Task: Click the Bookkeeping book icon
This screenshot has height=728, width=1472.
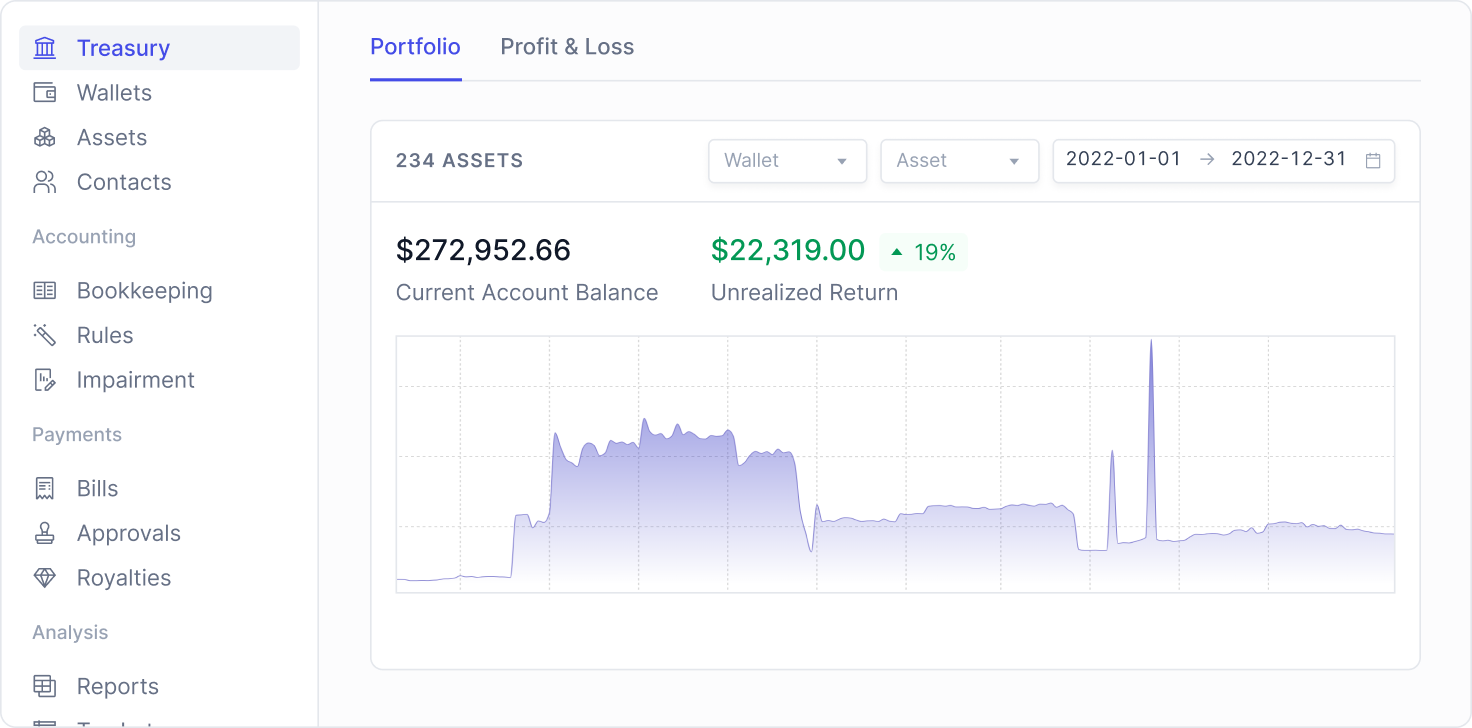Action: [x=45, y=291]
